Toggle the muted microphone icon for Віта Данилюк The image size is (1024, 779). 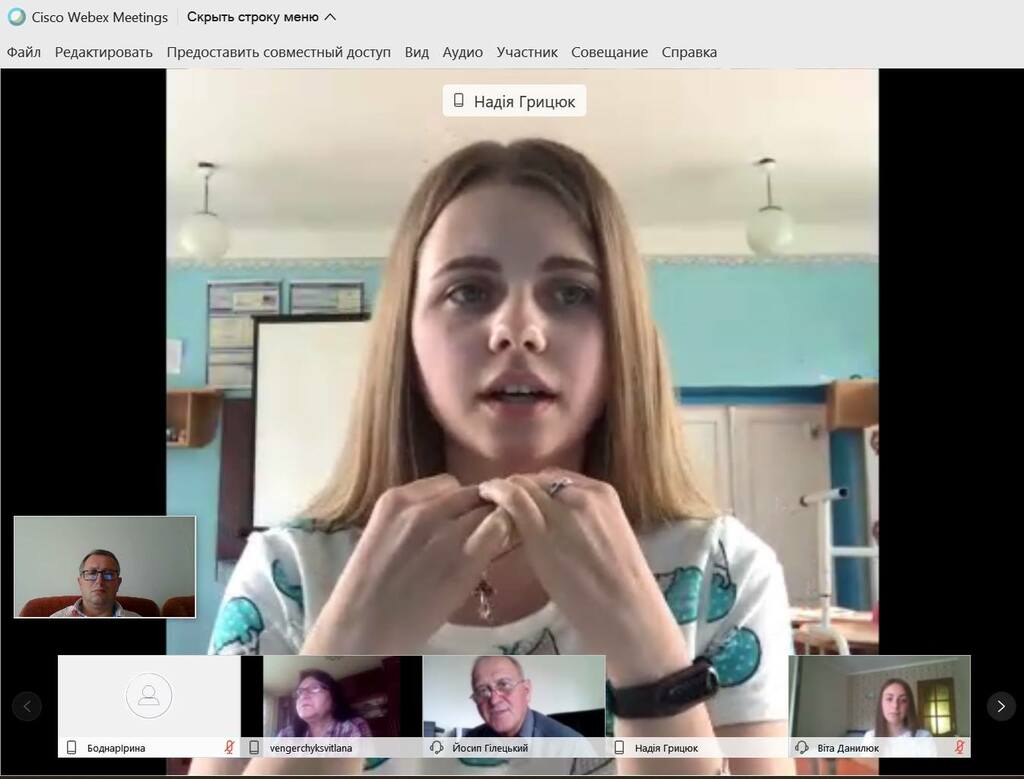[959, 746]
